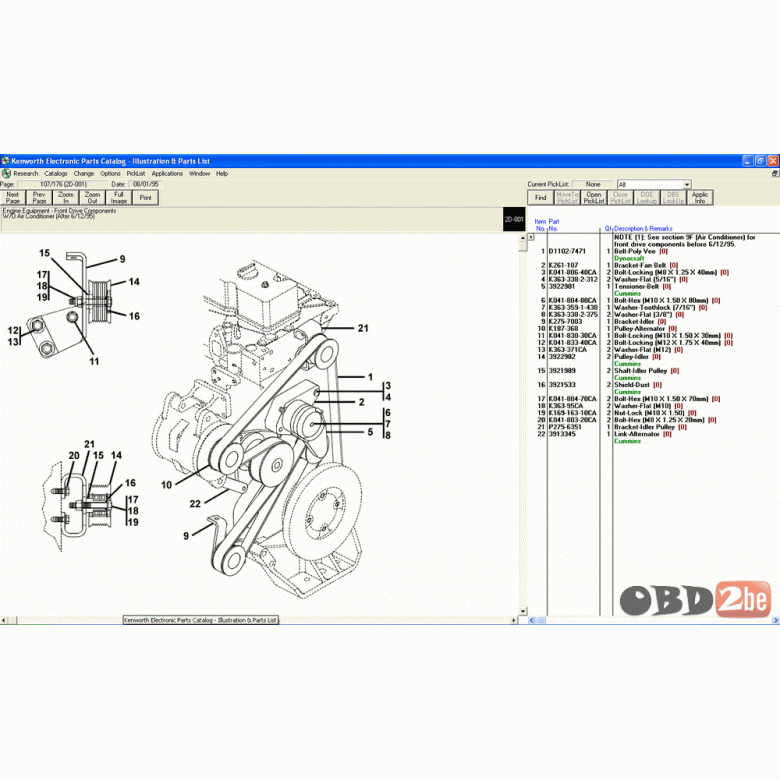780x780 pixels.
Task: Click the illustration horizontal scrollbar right arrow
Action: tap(514, 620)
